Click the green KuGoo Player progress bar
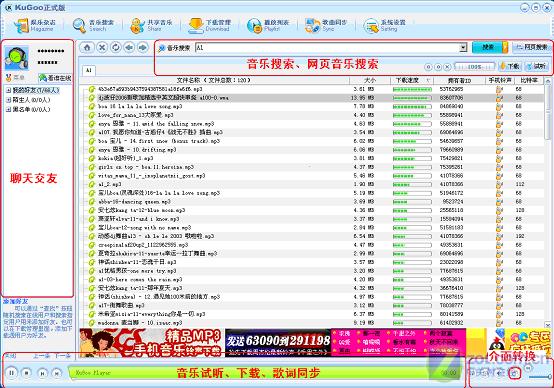This screenshot has width=554, height=388. pyautogui.click(x=265, y=373)
